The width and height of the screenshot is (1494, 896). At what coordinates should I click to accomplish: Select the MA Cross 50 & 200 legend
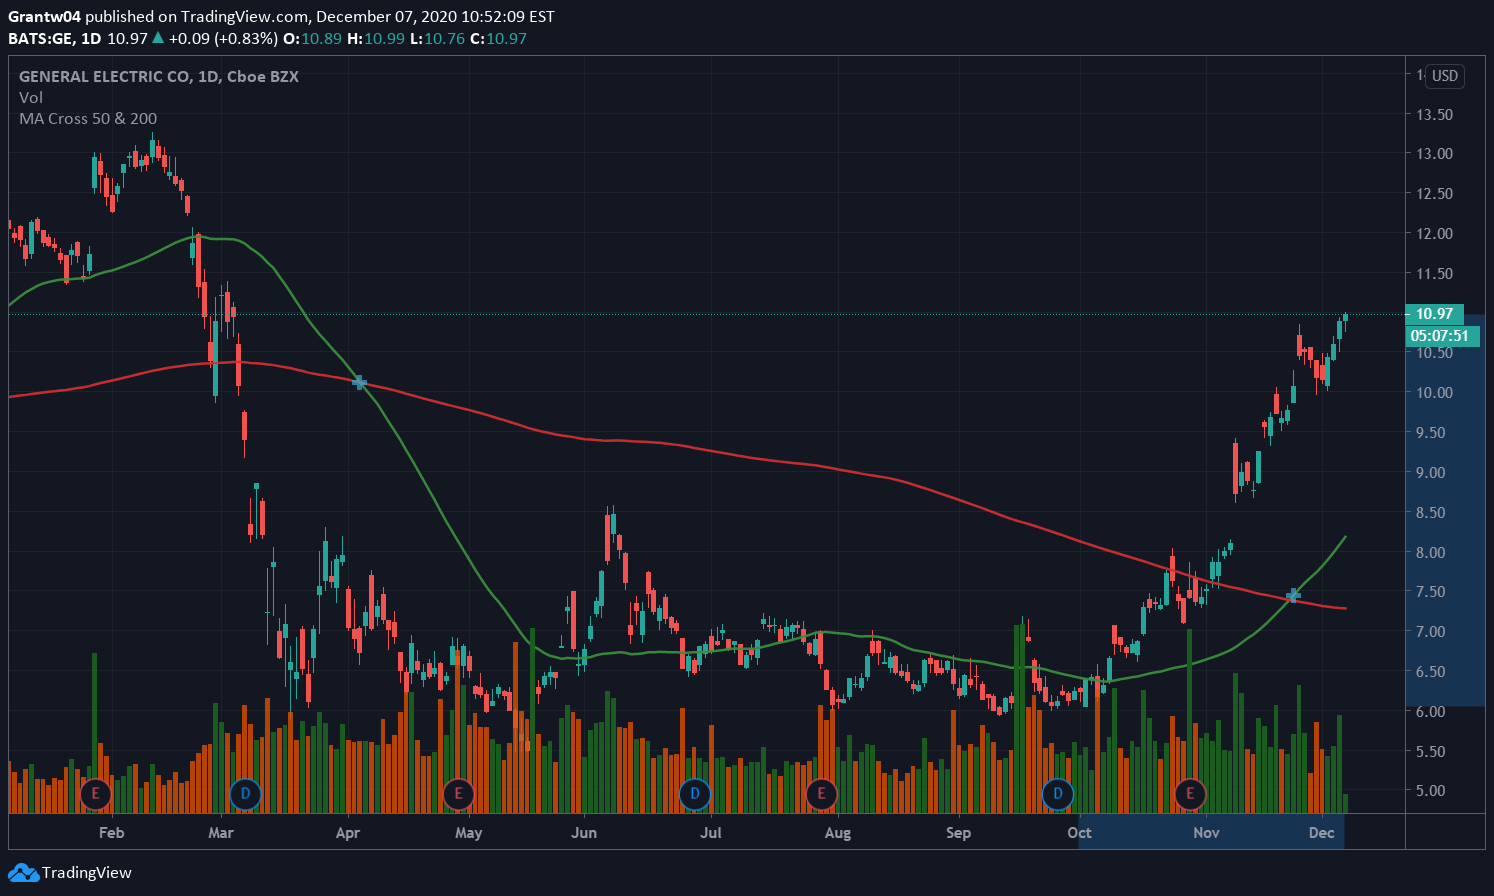pos(88,119)
